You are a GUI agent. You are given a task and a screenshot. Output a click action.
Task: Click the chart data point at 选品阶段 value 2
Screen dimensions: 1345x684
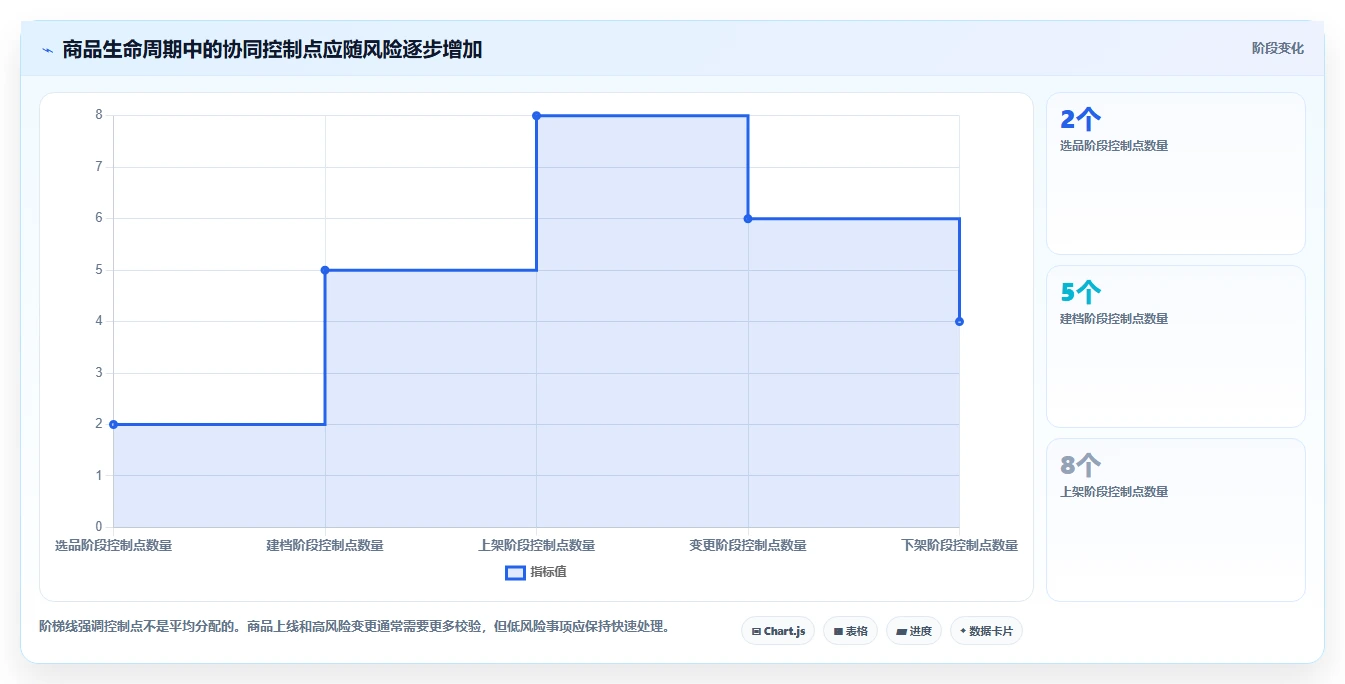(x=113, y=424)
